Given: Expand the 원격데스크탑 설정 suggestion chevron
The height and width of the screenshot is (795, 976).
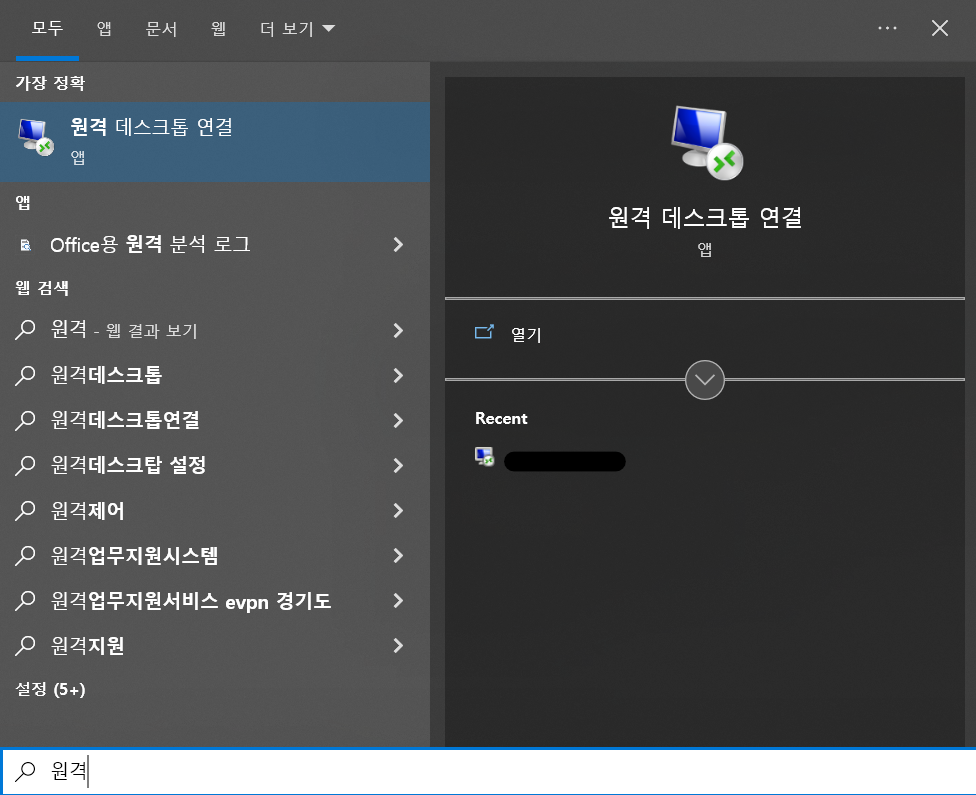Looking at the screenshot, I should click(398, 465).
